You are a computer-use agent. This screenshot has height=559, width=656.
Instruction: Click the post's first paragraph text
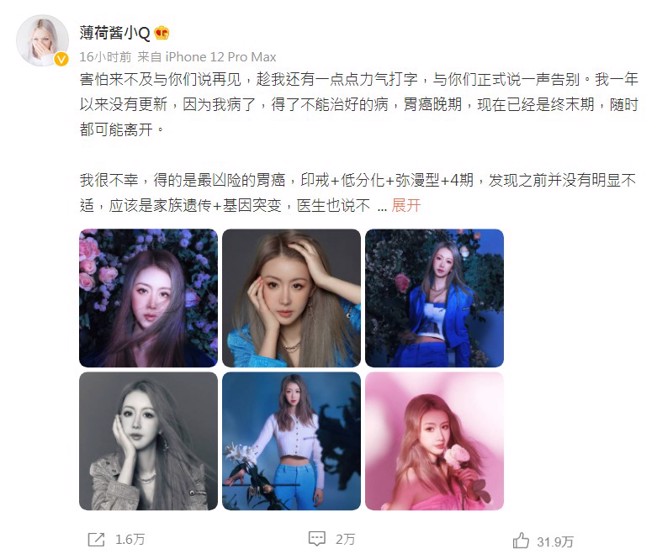(359, 104)
